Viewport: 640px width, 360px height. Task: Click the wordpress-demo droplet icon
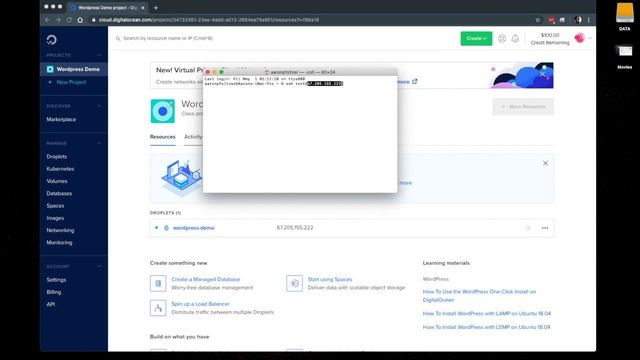[x=166, y=228]
